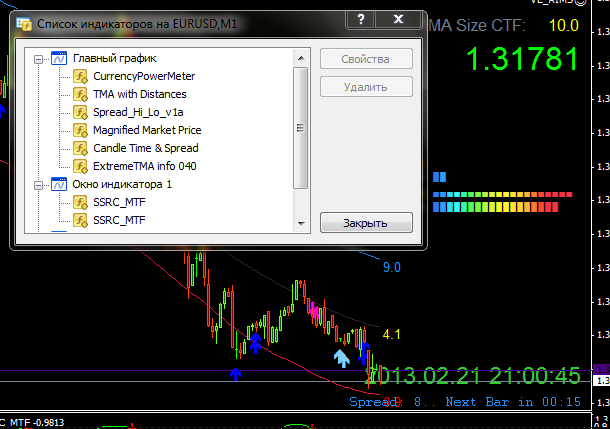Click the CurrencyPowerMeter indicator icon
610x429 pixels.
[x=81, y=76]
